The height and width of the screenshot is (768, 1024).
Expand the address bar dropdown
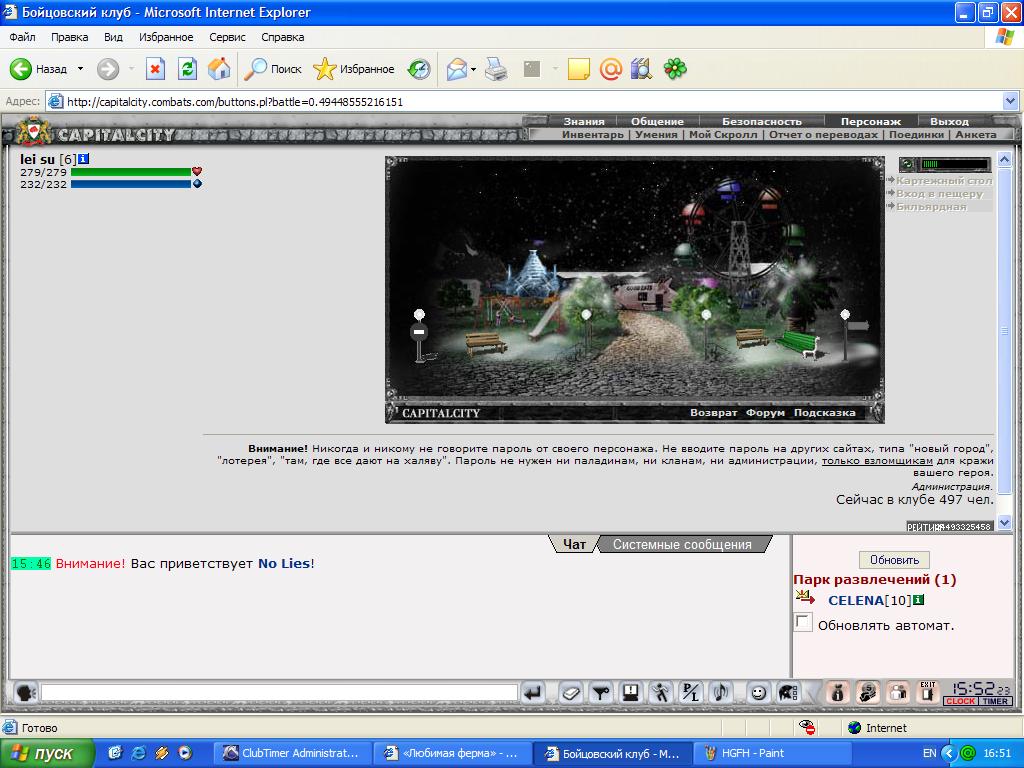point(1010,101)
